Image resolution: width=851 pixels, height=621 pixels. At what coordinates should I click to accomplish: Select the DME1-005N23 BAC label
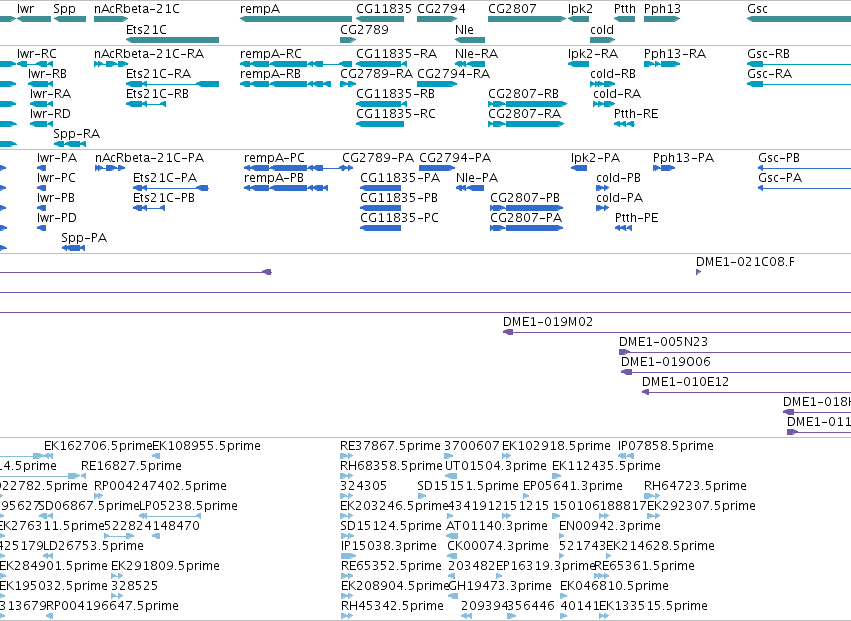tap(663, 342)
